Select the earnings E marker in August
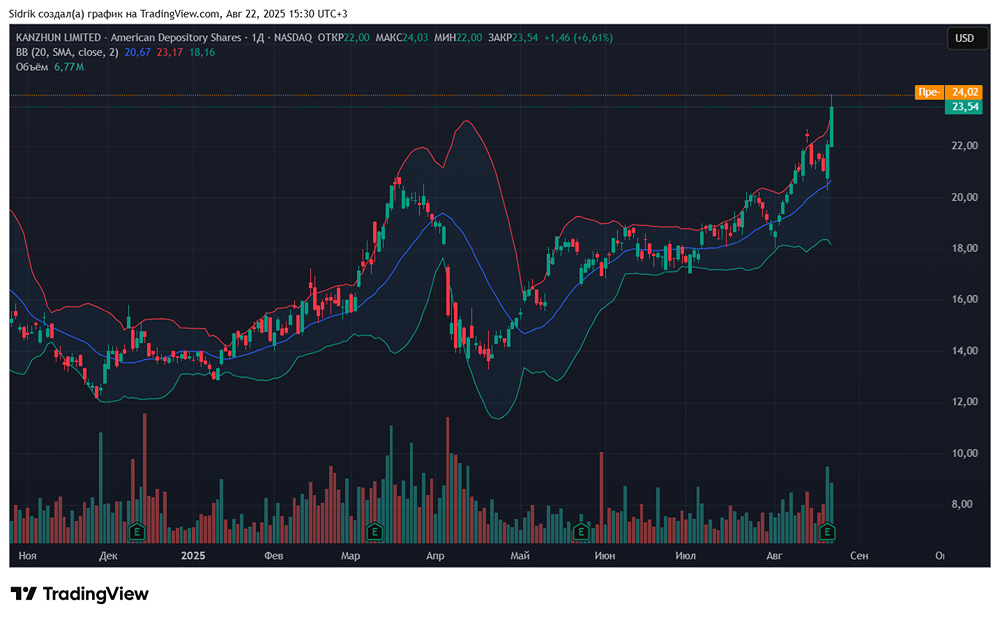The image size is (1000, 620). 826,531
